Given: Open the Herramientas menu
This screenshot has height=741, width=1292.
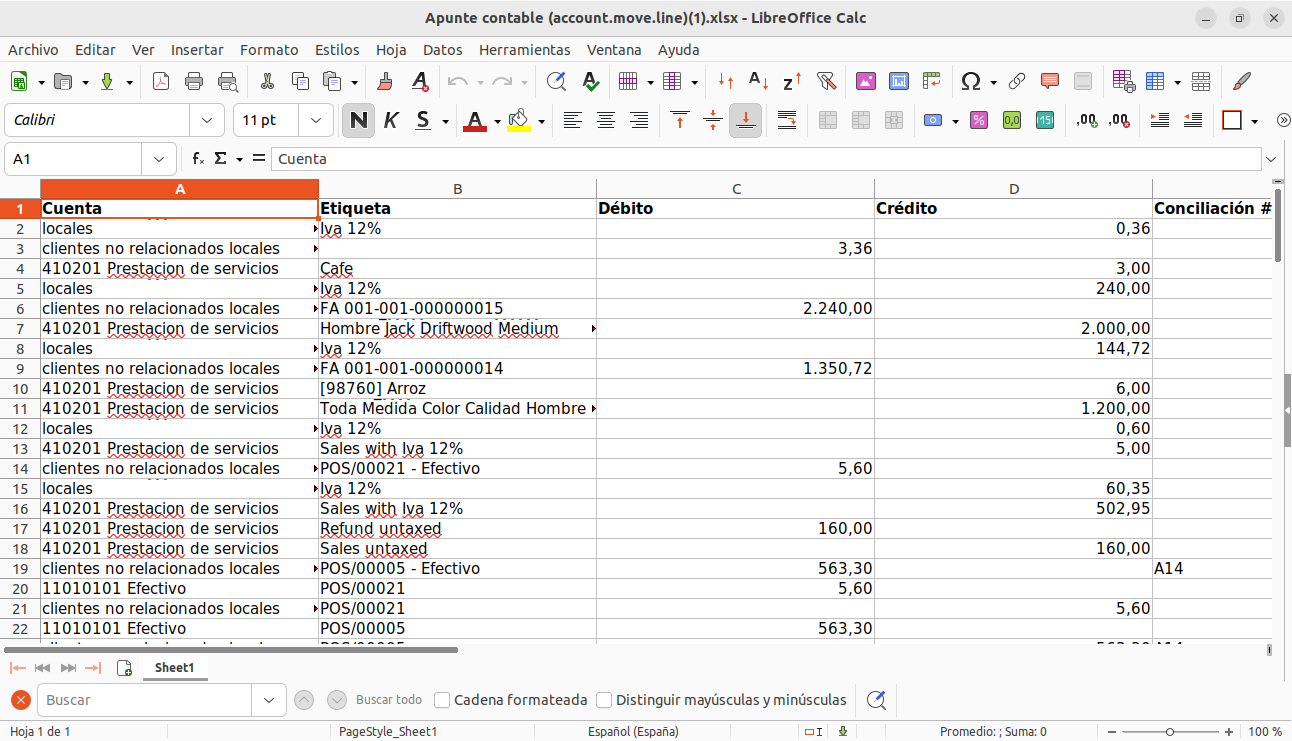Looking at the screenshot, I should point(524,50).
